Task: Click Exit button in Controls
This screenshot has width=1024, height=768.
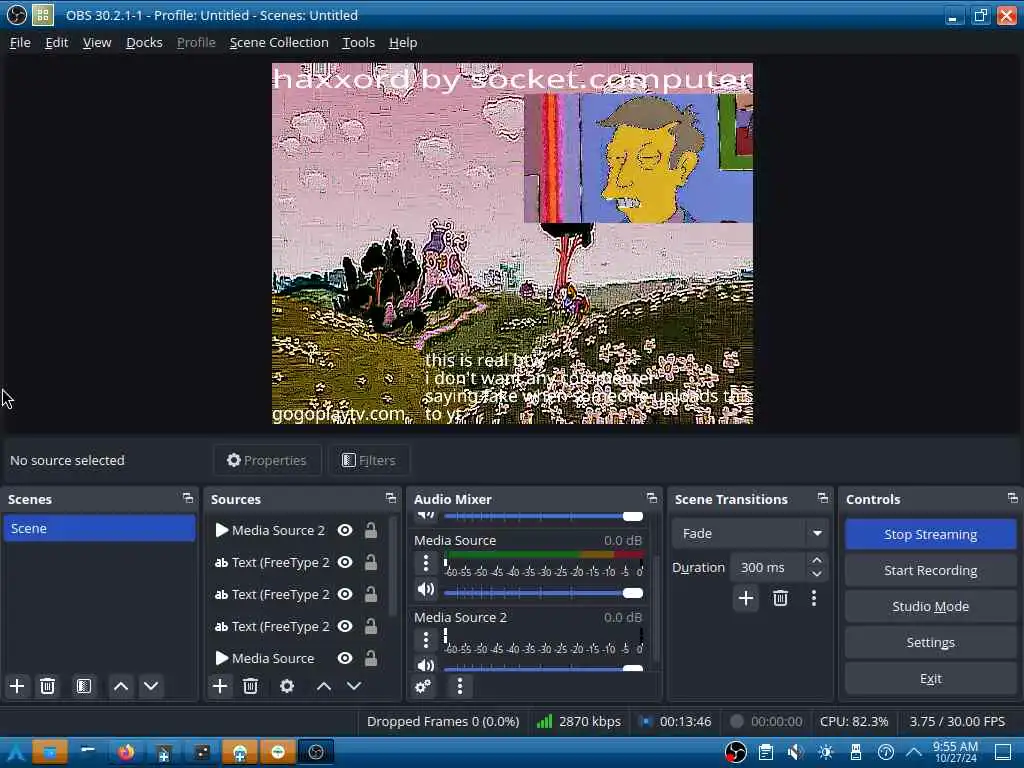Action: [931, 679]
